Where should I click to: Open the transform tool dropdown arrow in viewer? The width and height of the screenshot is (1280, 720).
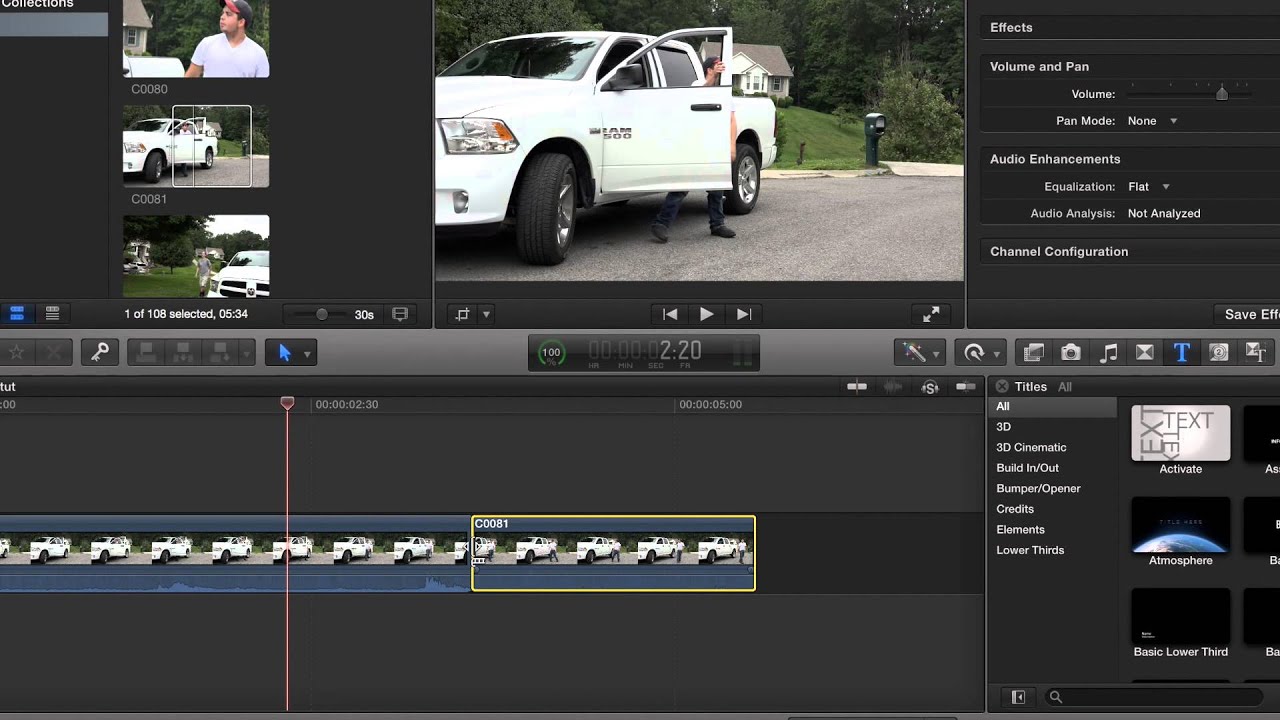pyautogui.click(x=487, y=314)
